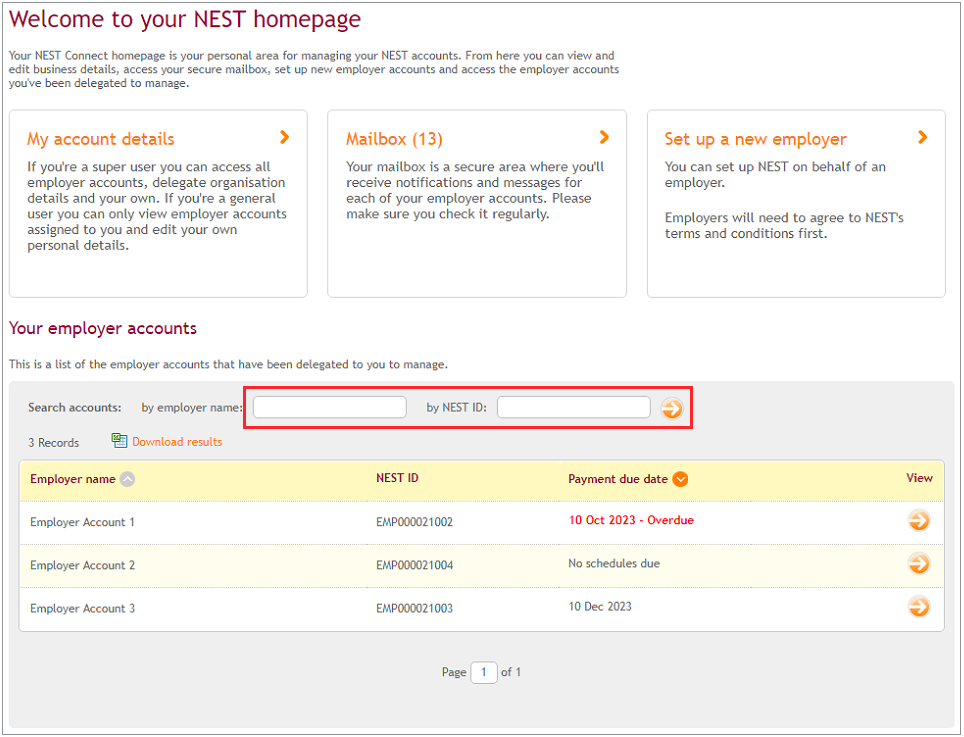Sort by Payment due date arrow
Screen dimensions: 964x737
coord(680,479)
